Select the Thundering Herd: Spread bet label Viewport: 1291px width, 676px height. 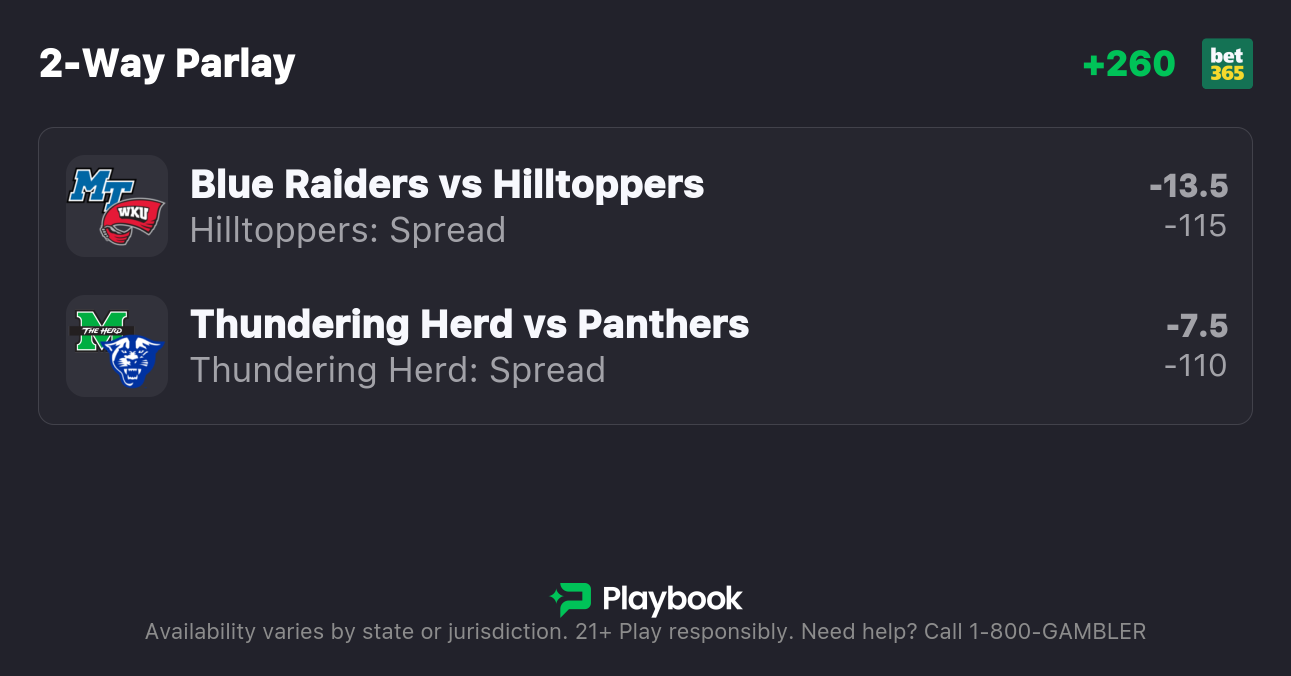398,370
